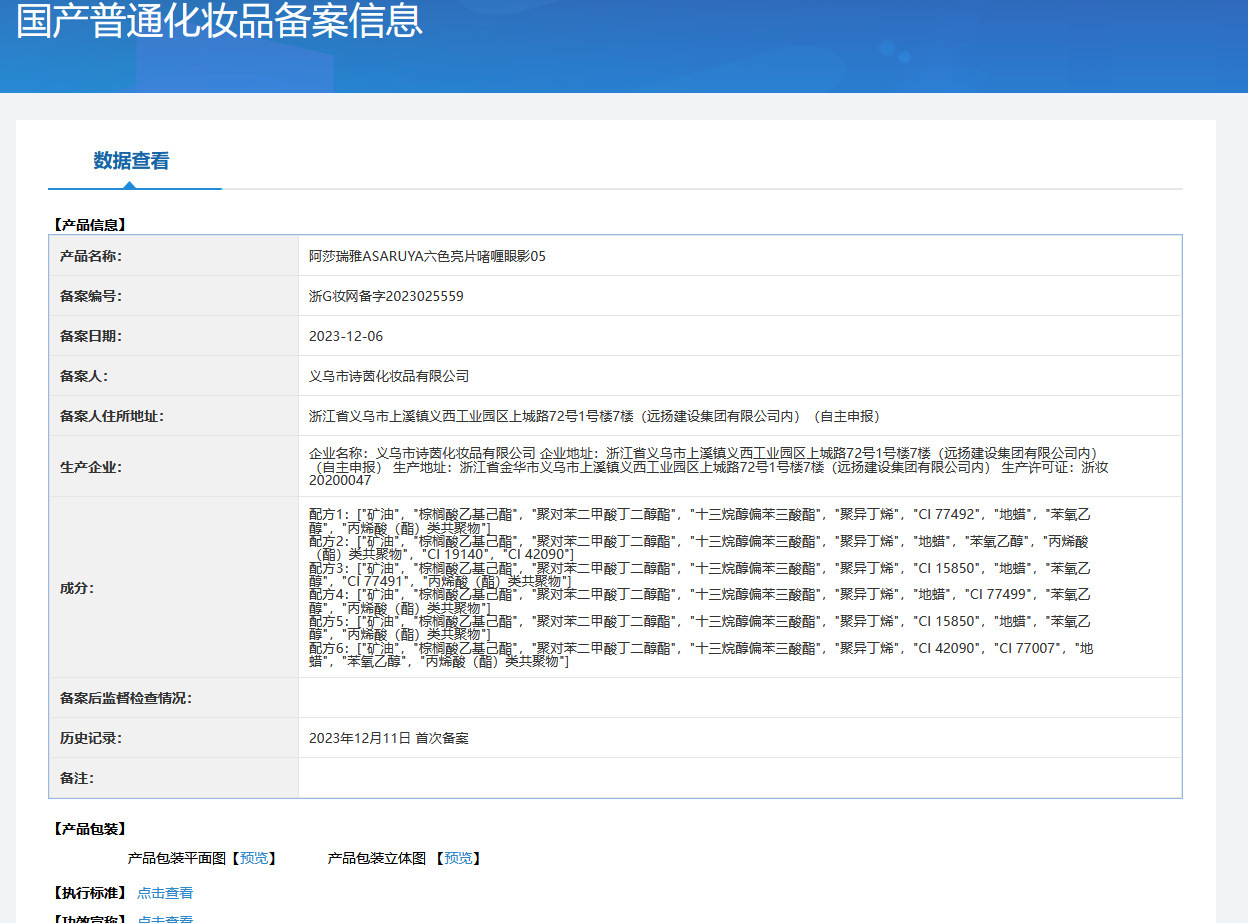This screenshot has height=923, width=1248.
Task: Click the 配方2 ingredient line
Action: (x=700, y=547)
